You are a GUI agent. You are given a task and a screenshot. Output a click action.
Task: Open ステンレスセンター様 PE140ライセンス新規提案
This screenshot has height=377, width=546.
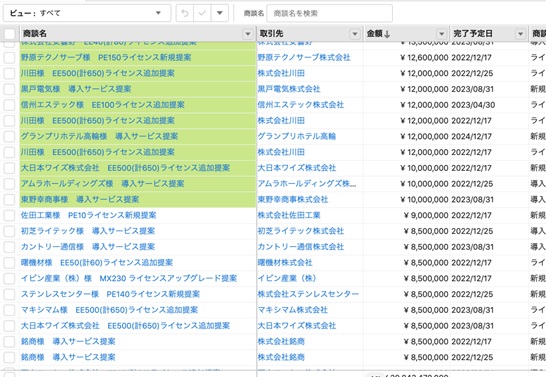tap(110, 294)
